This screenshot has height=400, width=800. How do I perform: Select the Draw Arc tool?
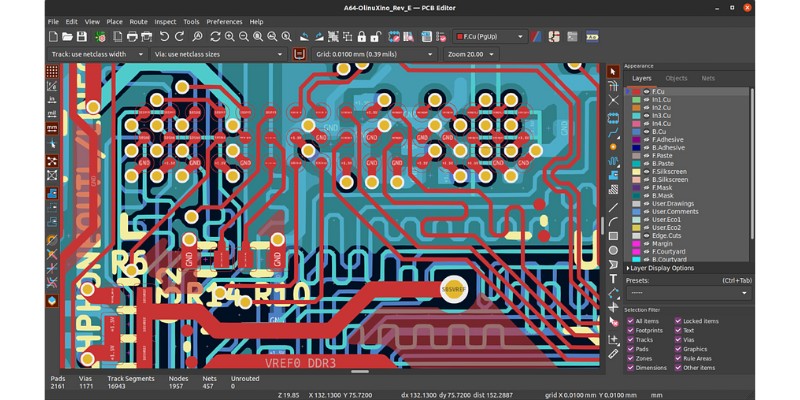click(613, 221)
